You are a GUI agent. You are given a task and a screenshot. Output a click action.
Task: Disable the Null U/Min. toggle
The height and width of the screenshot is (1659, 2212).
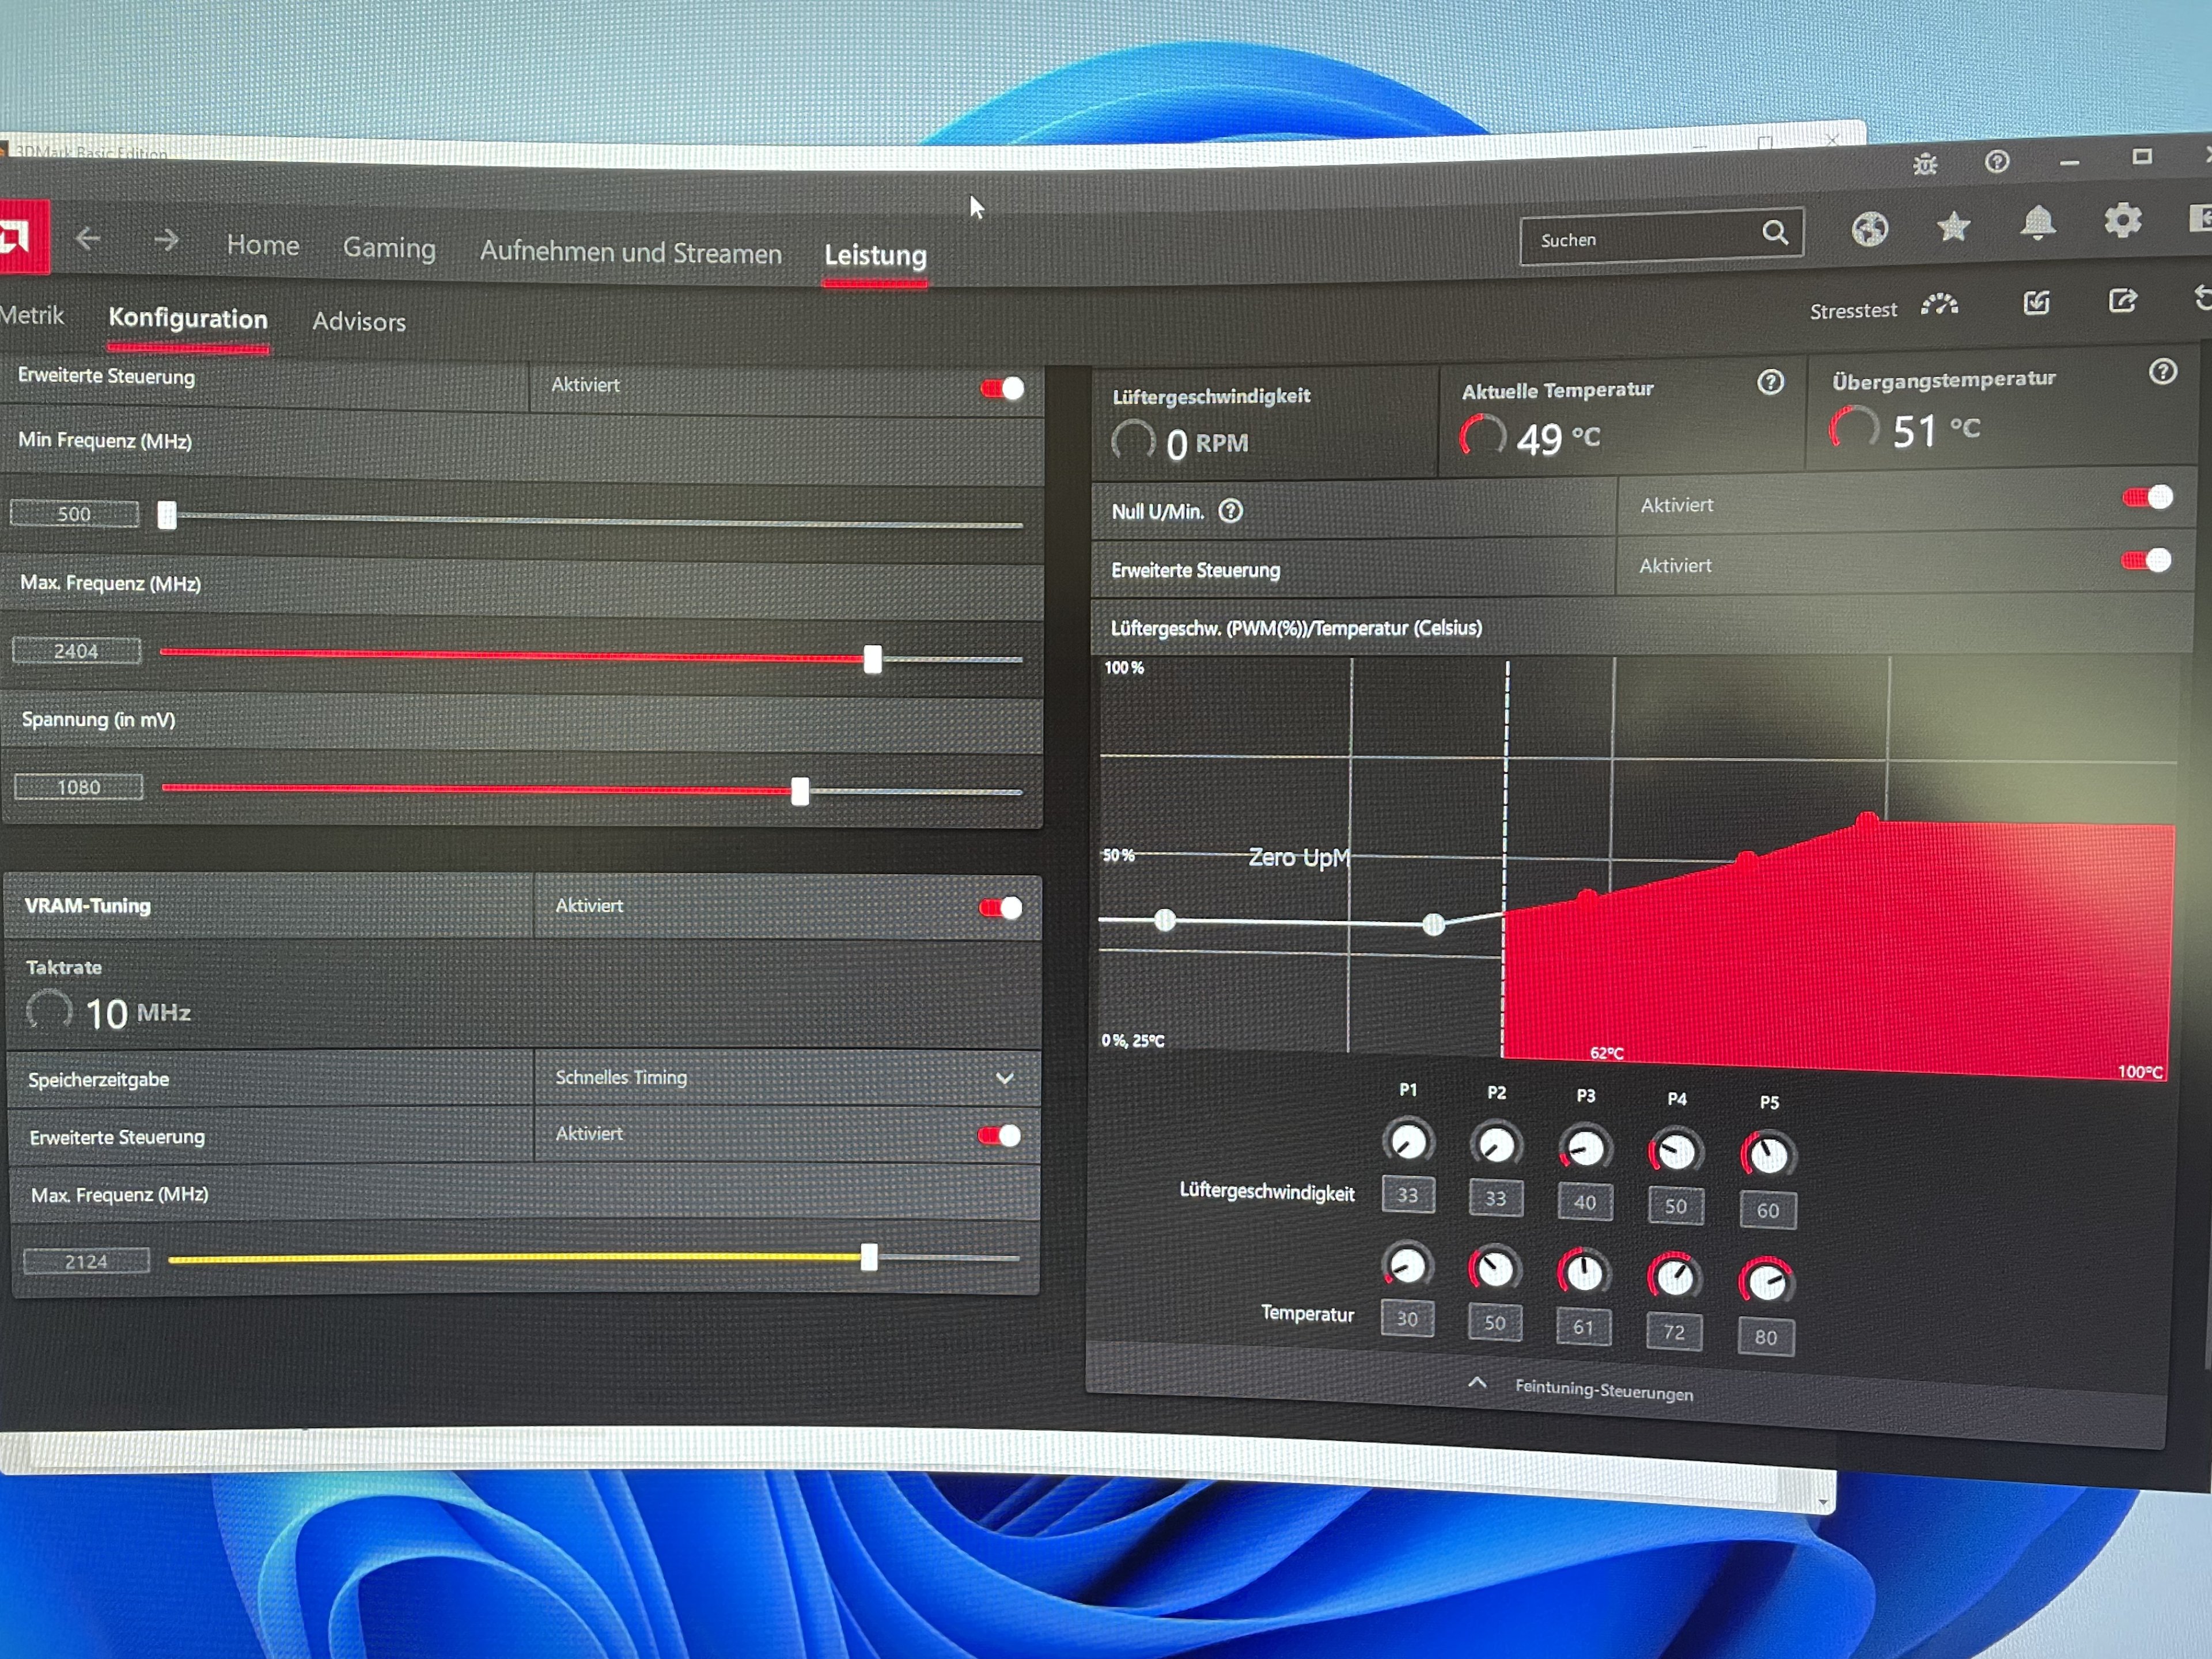tap(2147, 497)
